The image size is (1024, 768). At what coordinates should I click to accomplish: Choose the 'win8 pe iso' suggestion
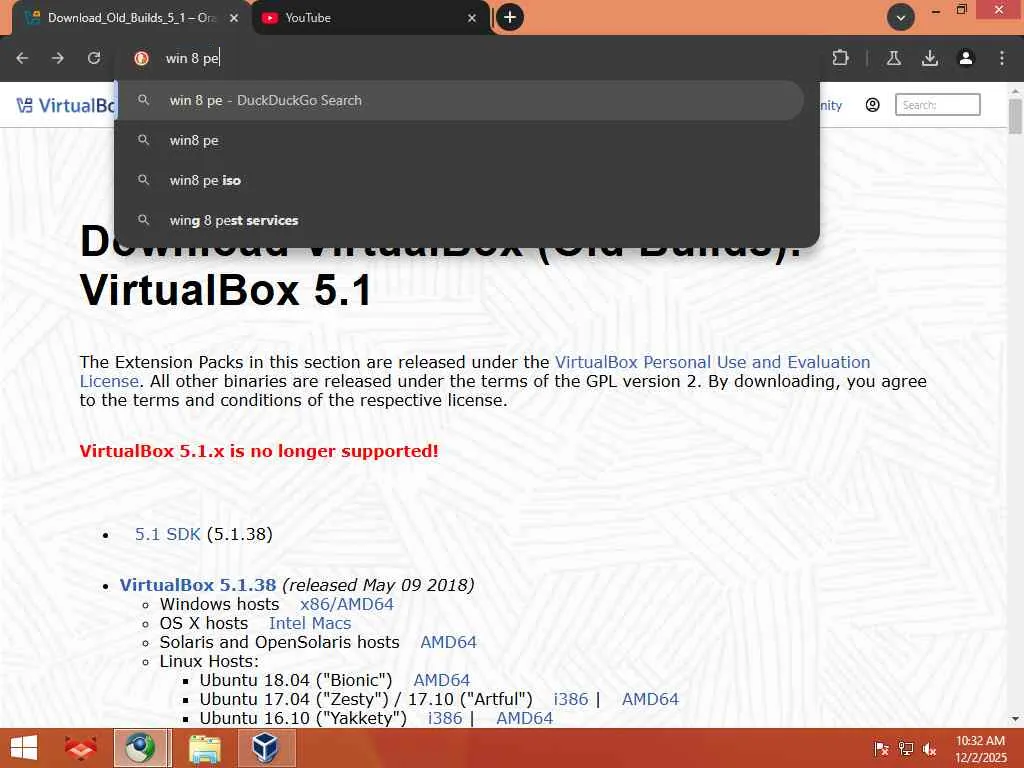[x=460, y=180]
